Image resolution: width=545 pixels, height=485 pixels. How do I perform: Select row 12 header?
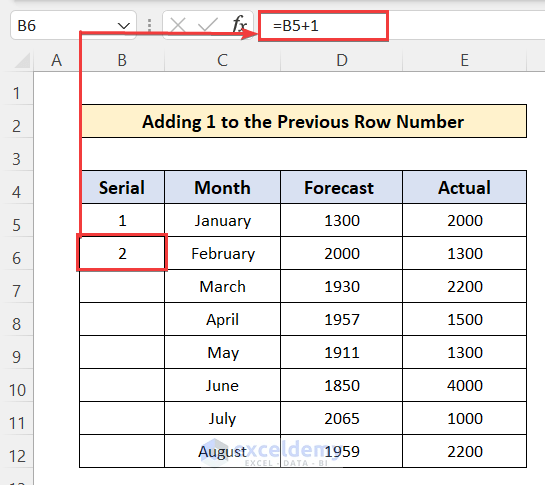(x=16, y=456)
